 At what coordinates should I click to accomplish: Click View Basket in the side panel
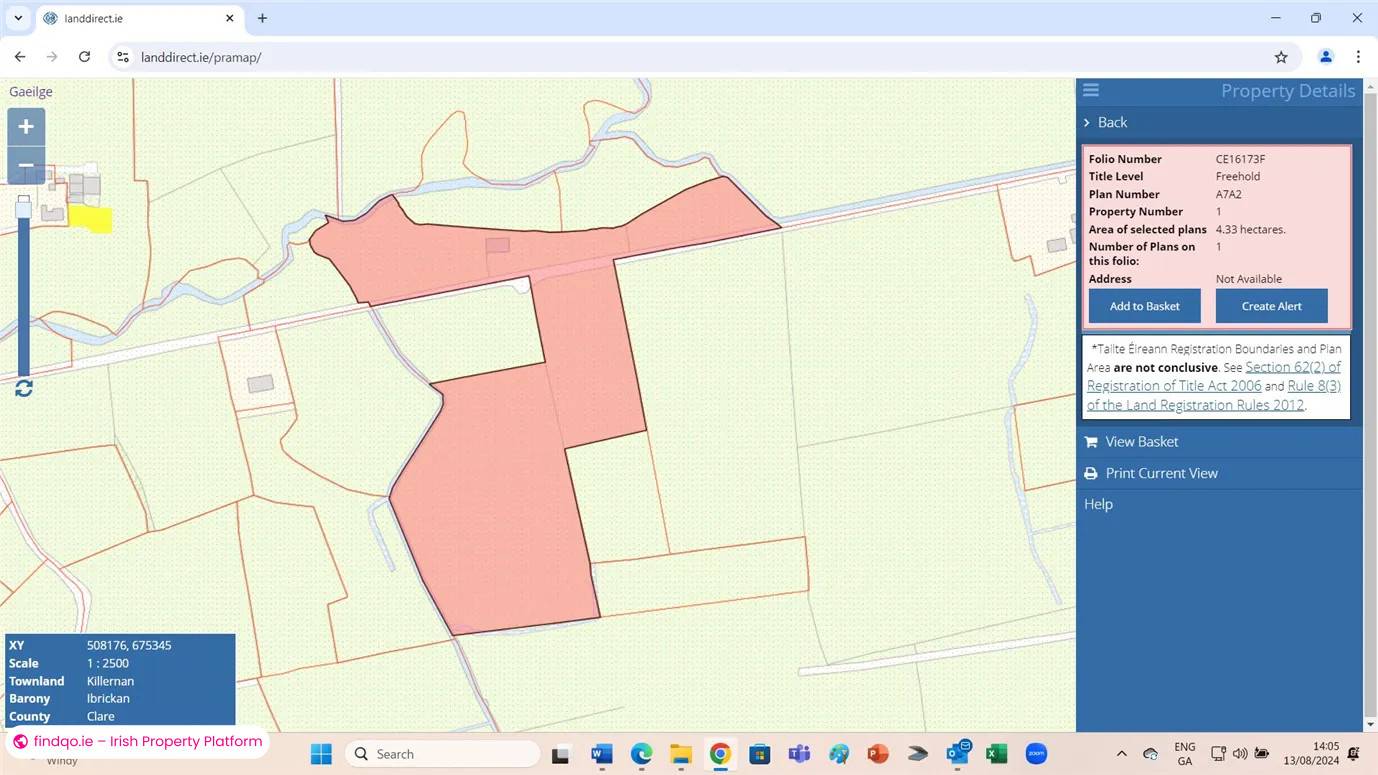[x=1141, y=441]
